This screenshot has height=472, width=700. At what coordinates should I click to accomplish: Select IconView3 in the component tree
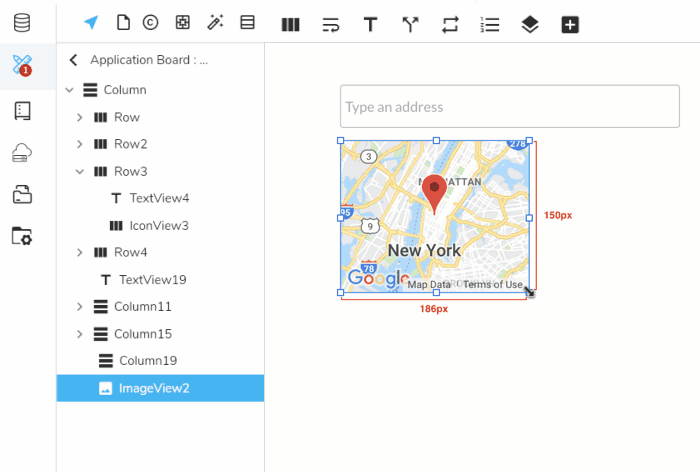click(158, 225)
